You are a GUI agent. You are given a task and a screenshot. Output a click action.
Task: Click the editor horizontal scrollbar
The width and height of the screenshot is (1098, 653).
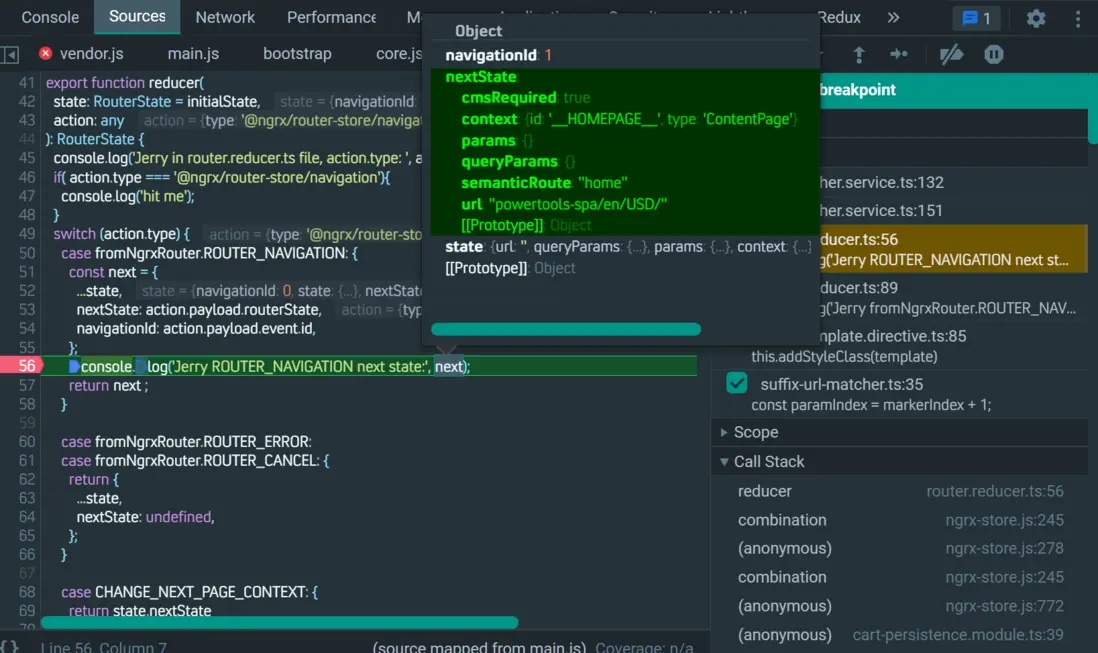(x=280, y=623)
